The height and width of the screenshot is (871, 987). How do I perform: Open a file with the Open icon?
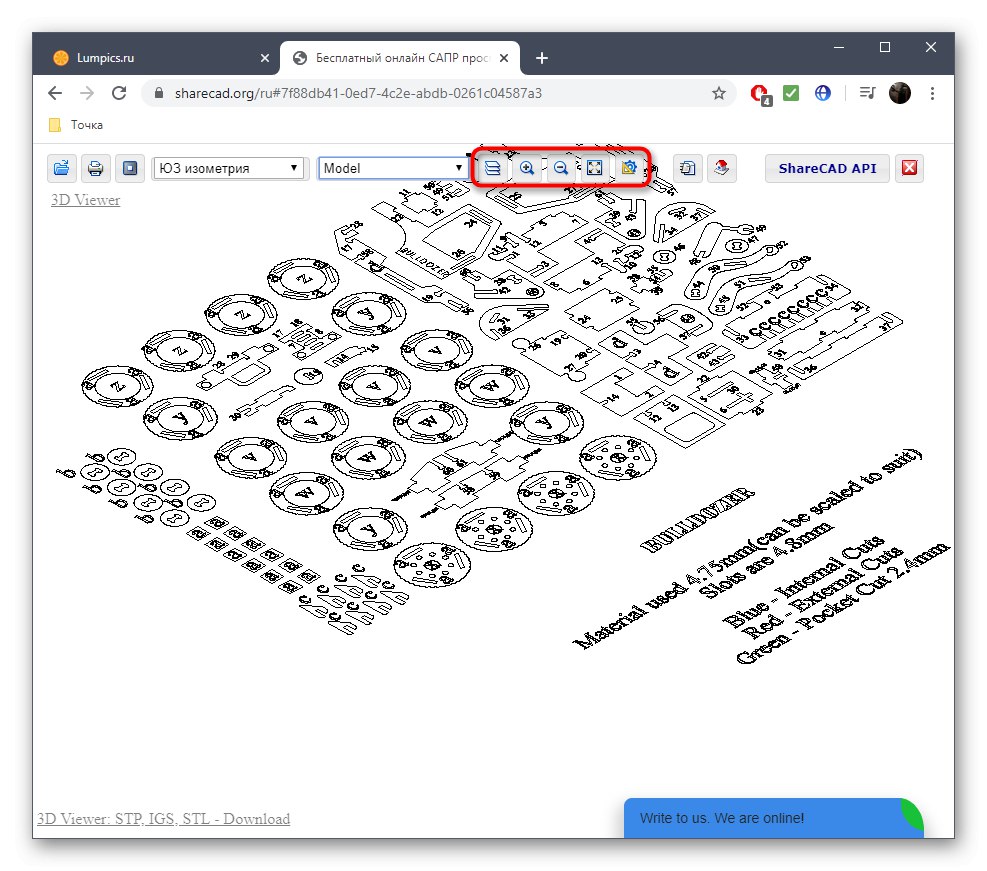click(62, 168)
